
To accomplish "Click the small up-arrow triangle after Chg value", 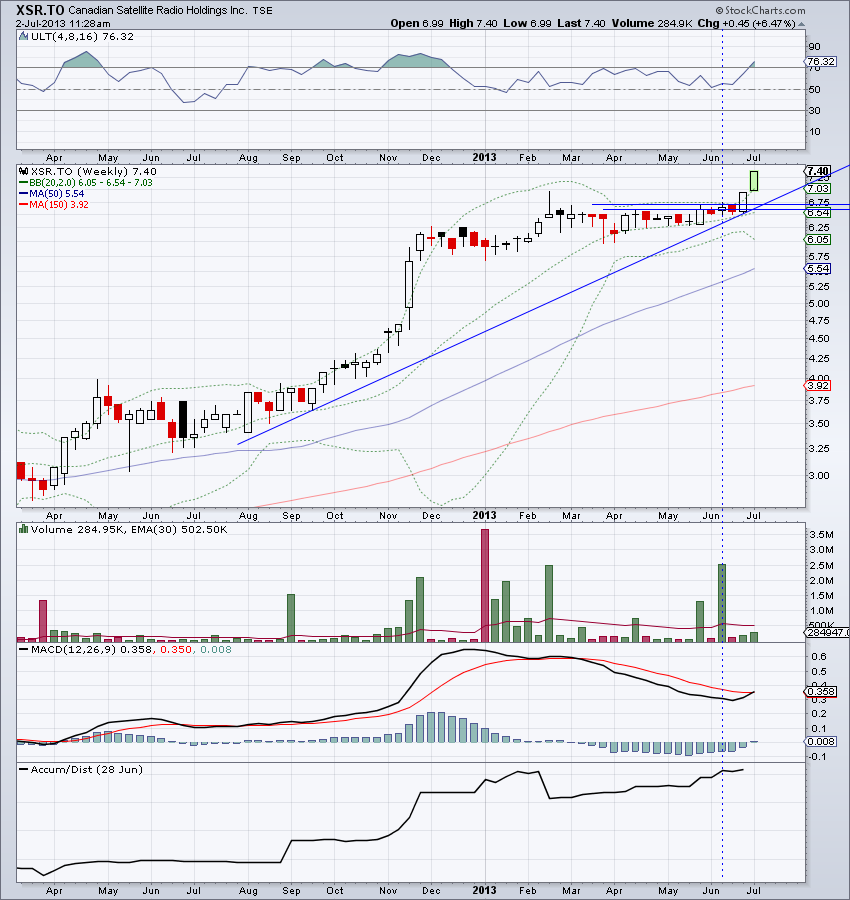I will pos(801,24).
